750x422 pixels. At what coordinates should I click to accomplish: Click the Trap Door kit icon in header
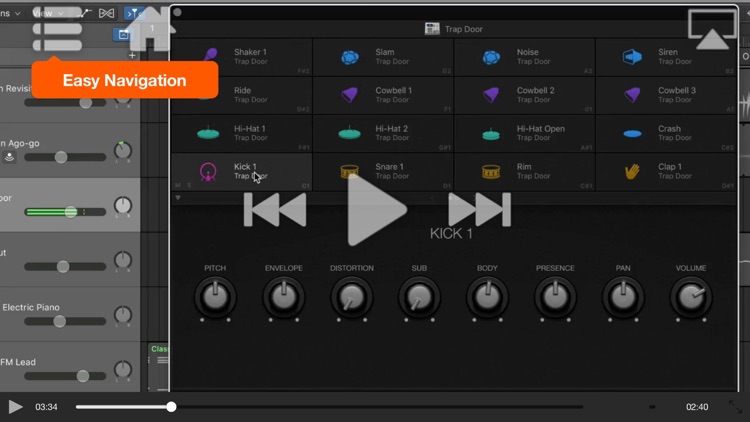coord(432,29)
